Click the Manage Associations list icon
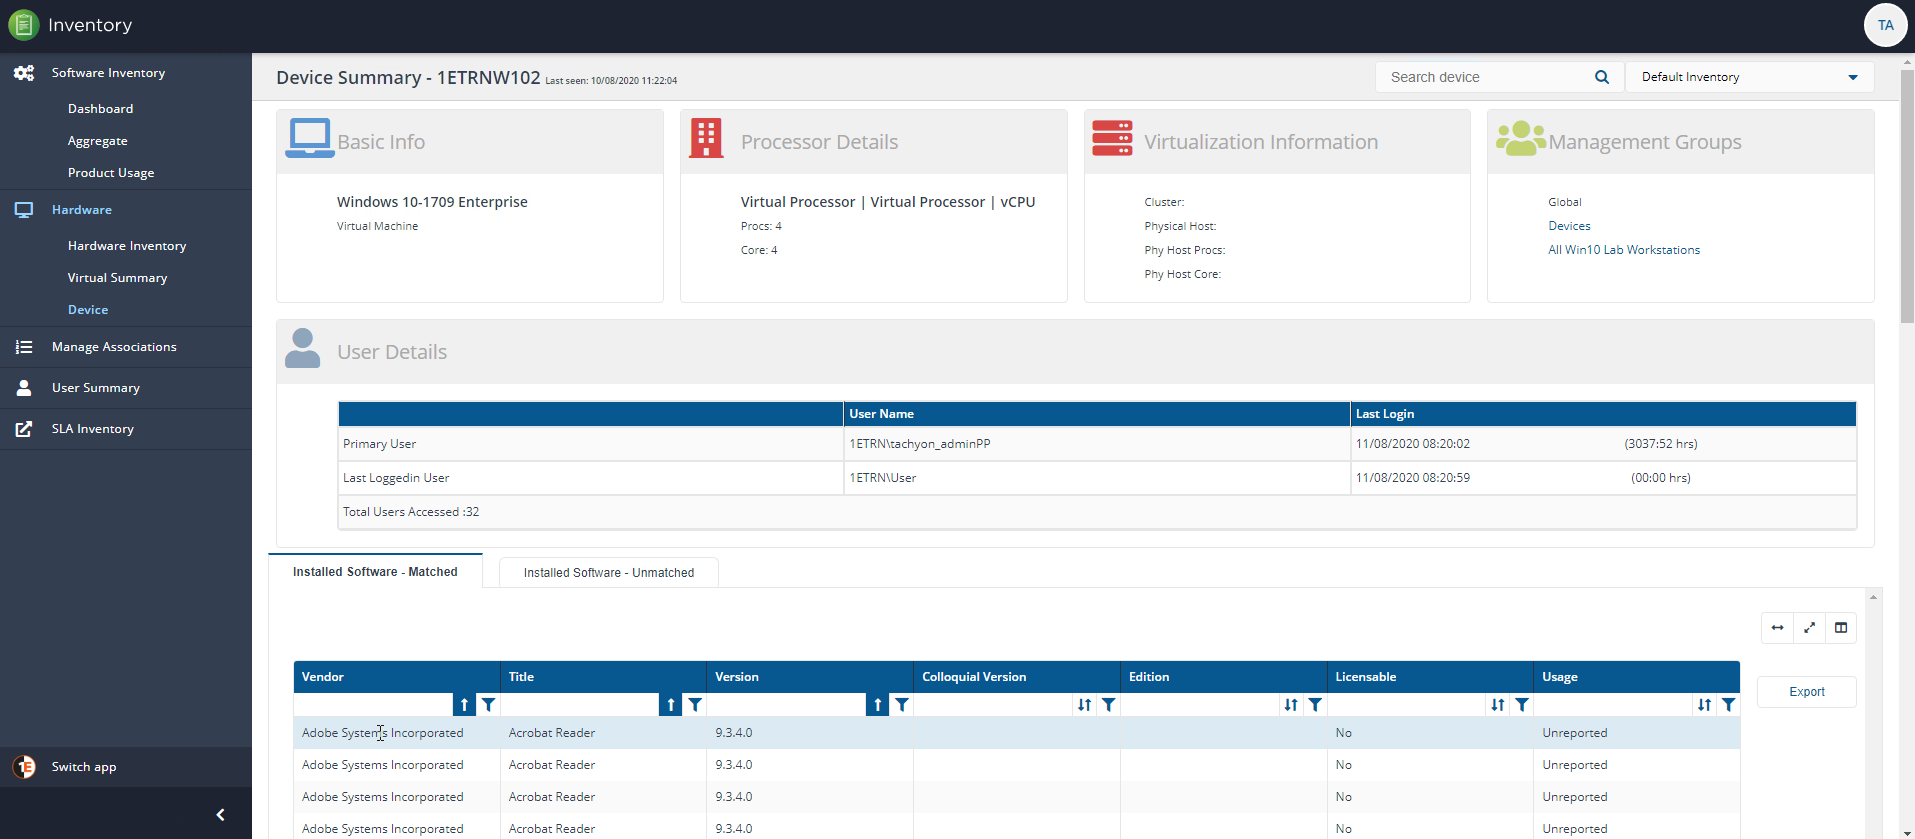 (24, 347)
